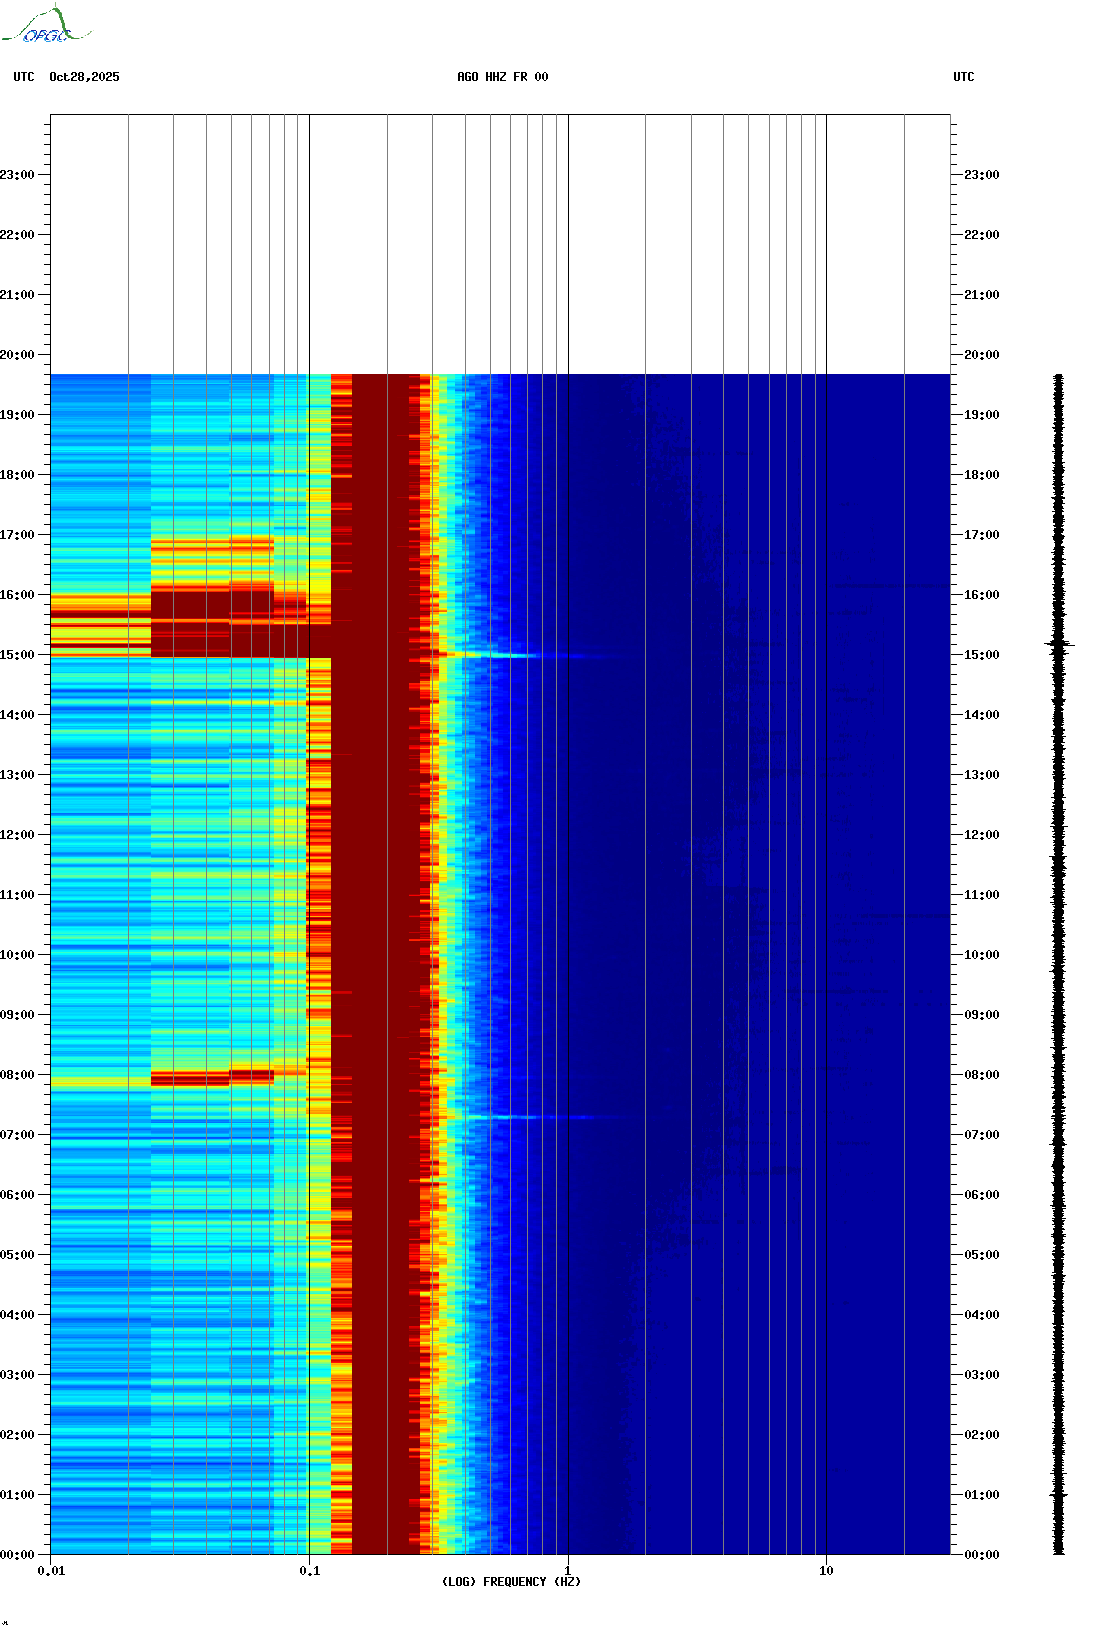The width and height of the screenshot is (1102, 1634).
Task: Click 08:00 on the right time axis
Action: [x=982, y=1075]
